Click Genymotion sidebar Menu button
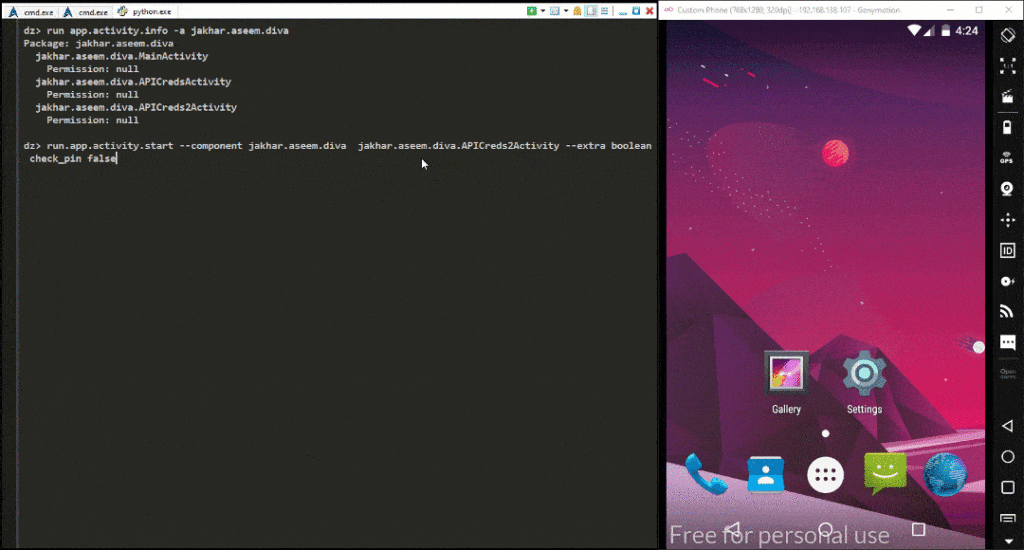Viewport: 1024px width, 550px height. click(1008, 519)
